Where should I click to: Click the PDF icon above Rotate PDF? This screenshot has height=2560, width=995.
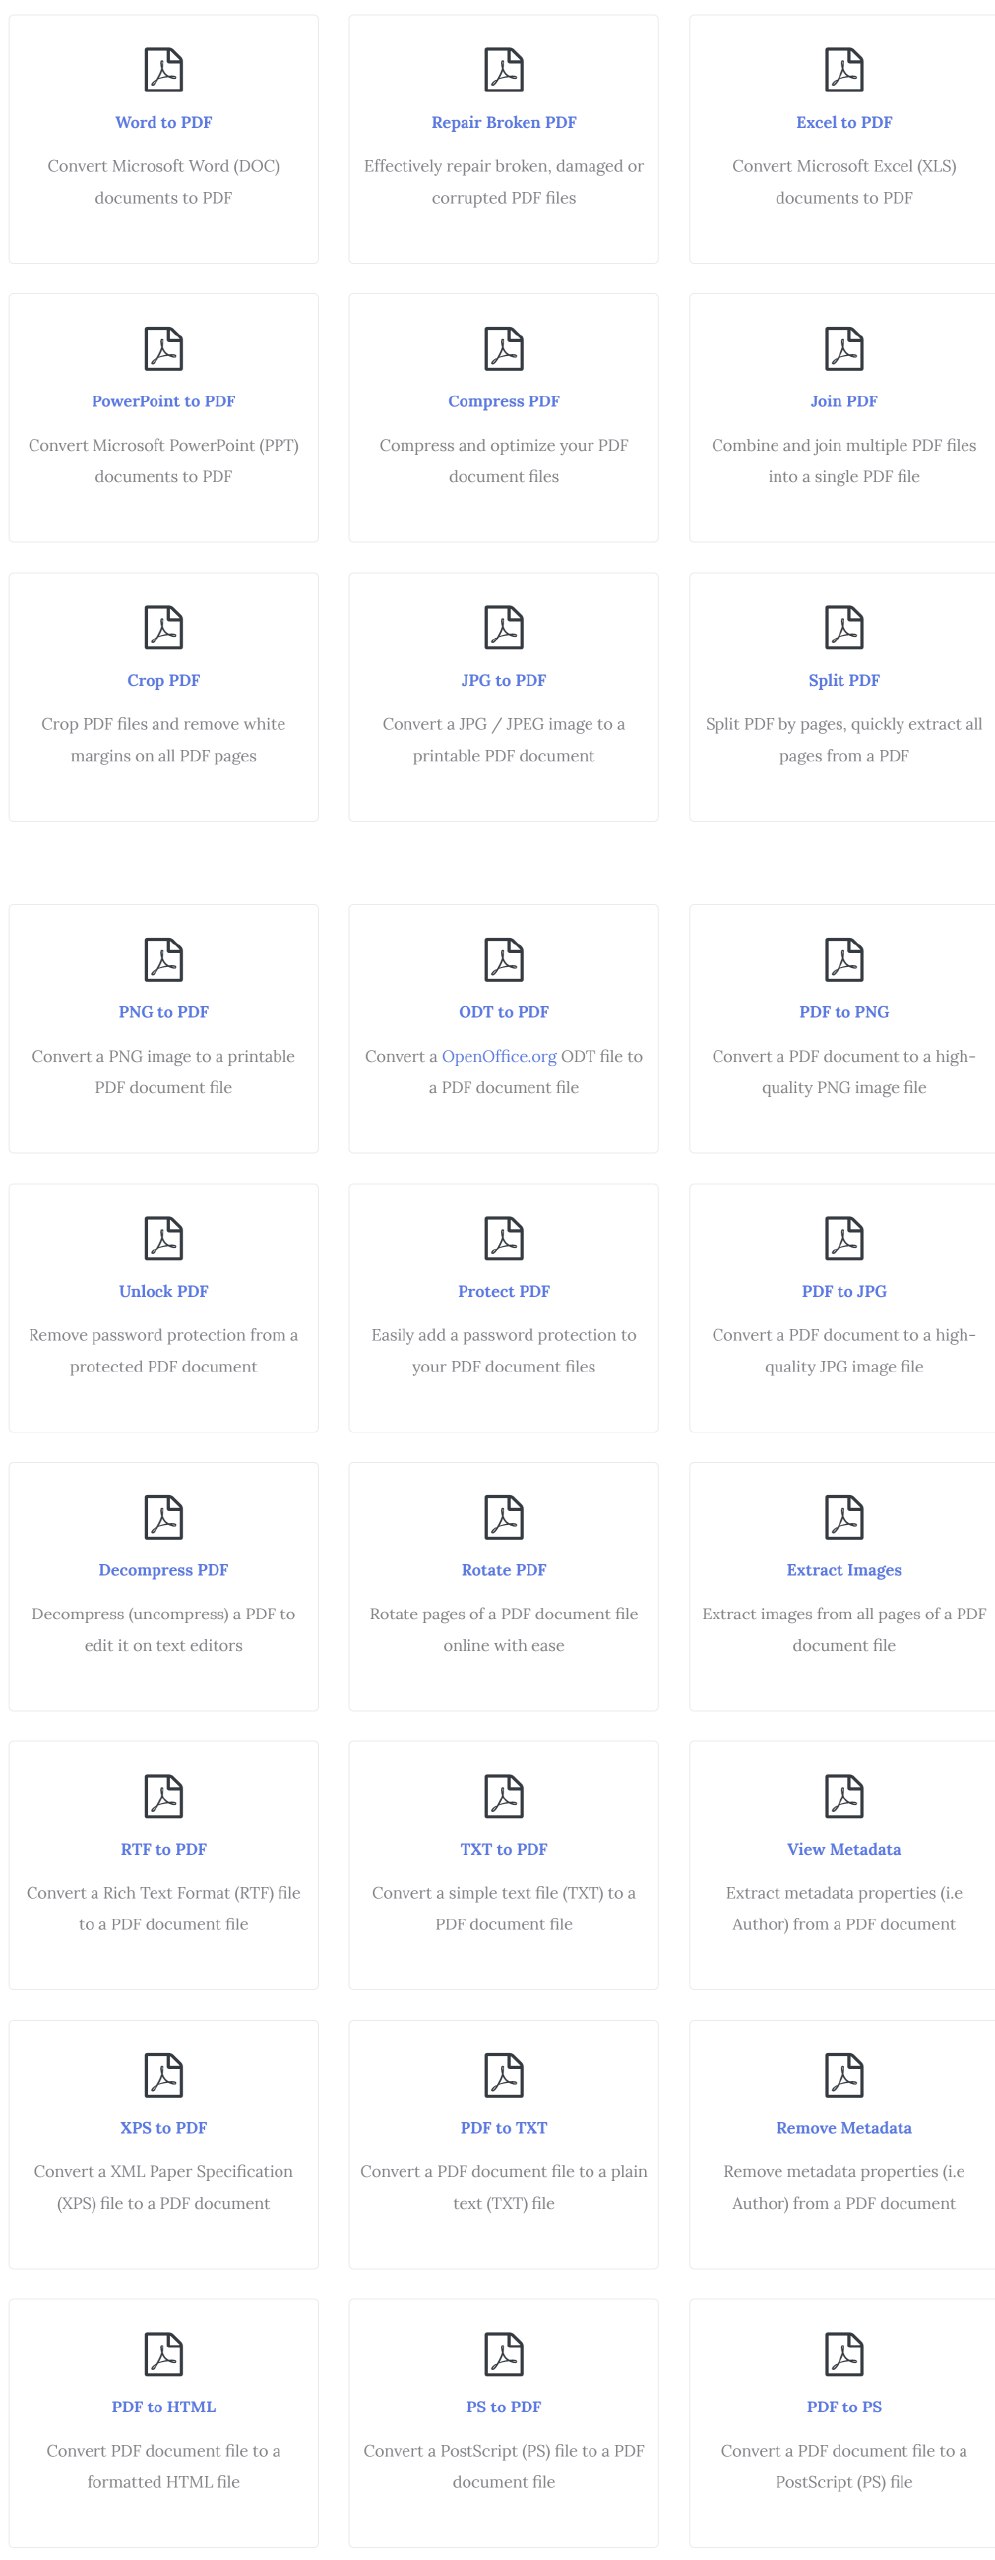(504, 1518)
